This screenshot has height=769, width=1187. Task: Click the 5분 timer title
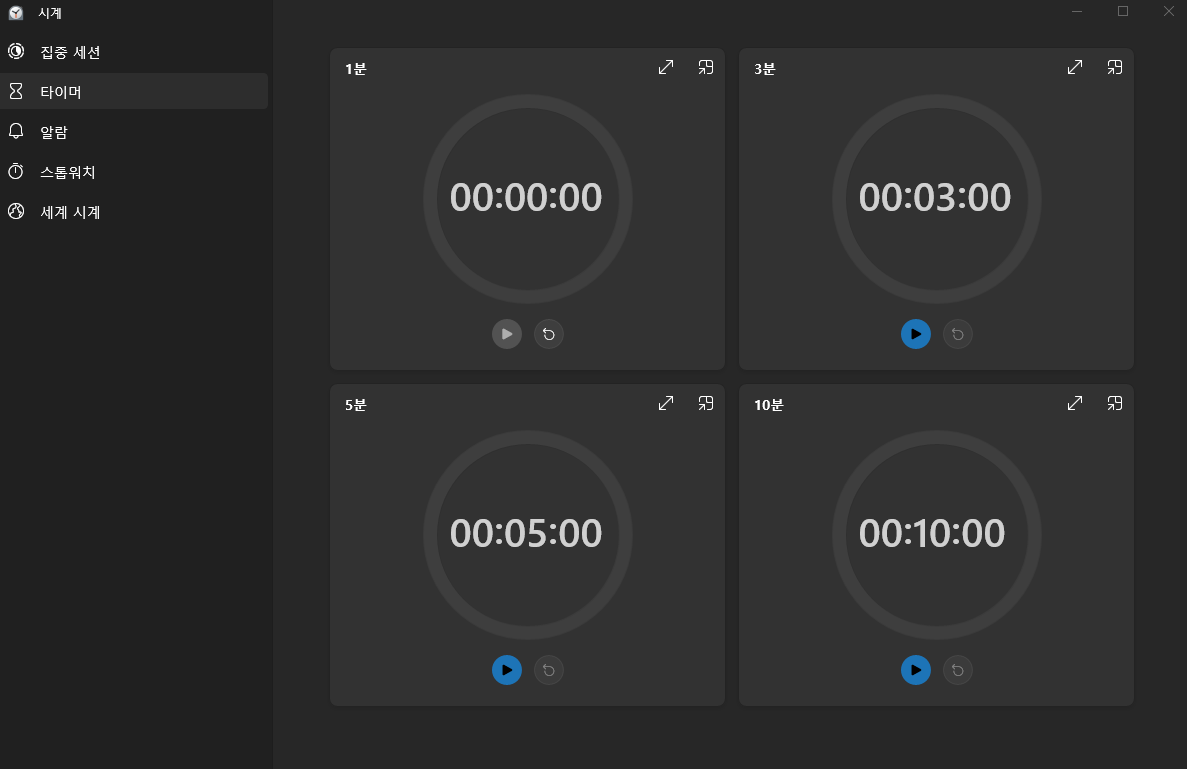(x=356, y=405)
